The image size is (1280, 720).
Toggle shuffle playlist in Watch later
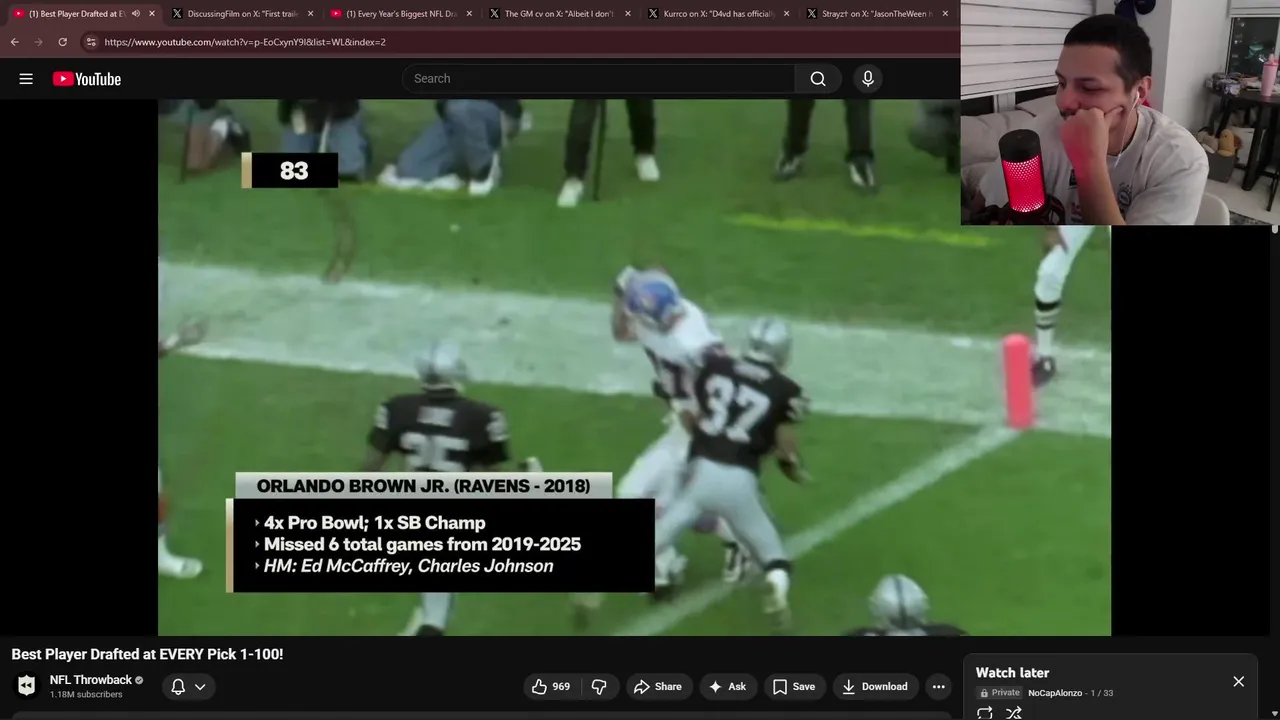tap(1014, 713)
